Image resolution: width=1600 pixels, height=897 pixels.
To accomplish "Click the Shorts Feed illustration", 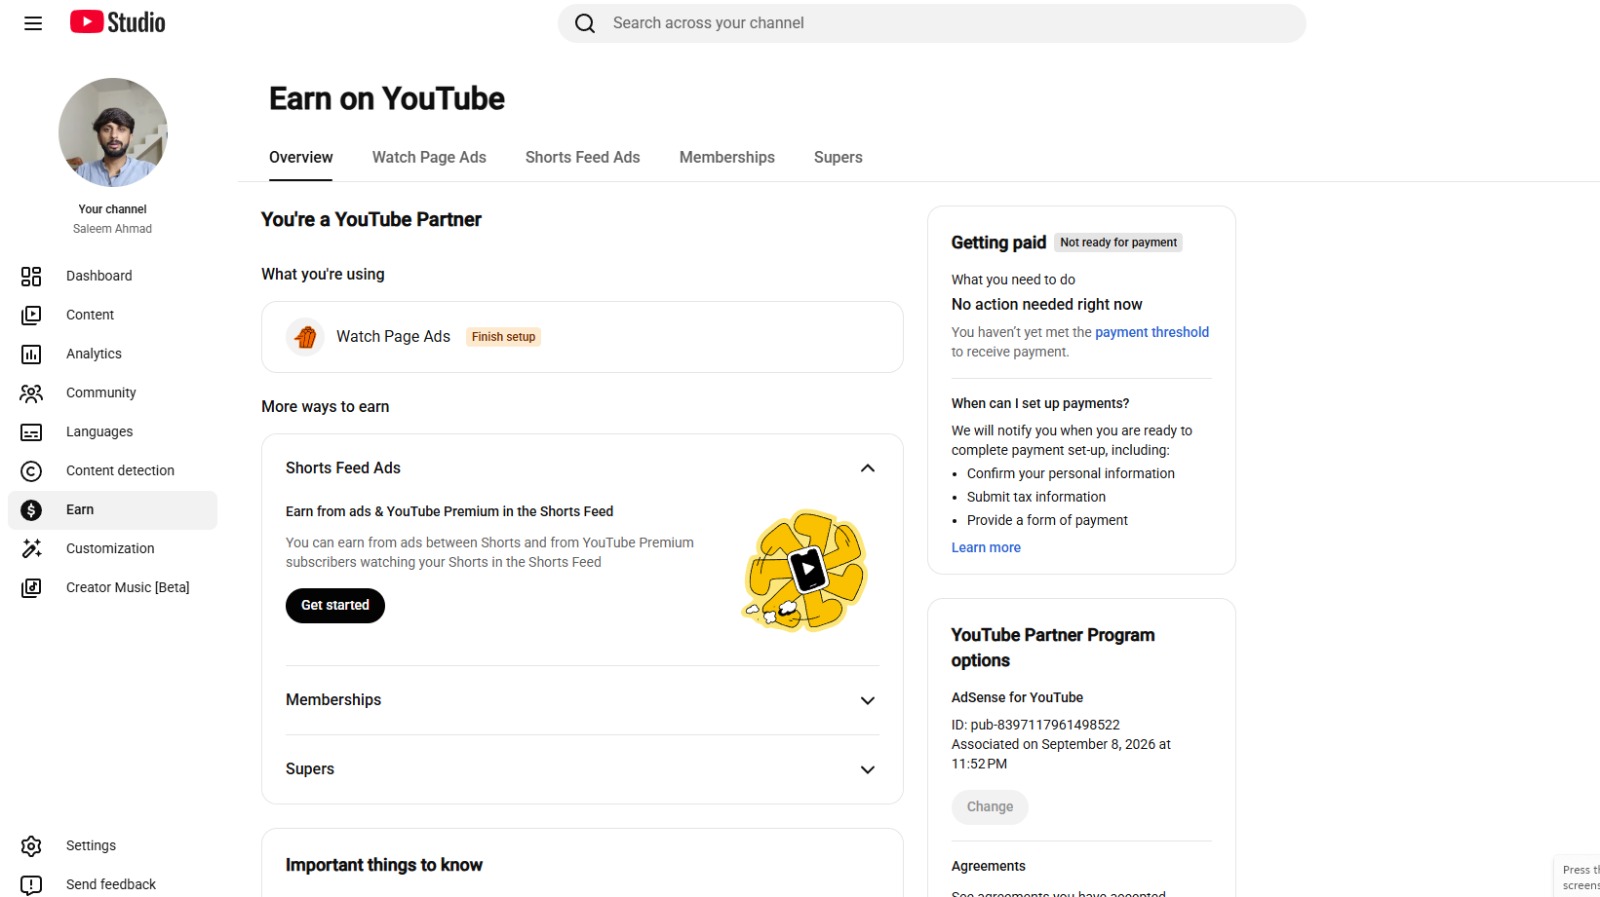I will [805, 571].
